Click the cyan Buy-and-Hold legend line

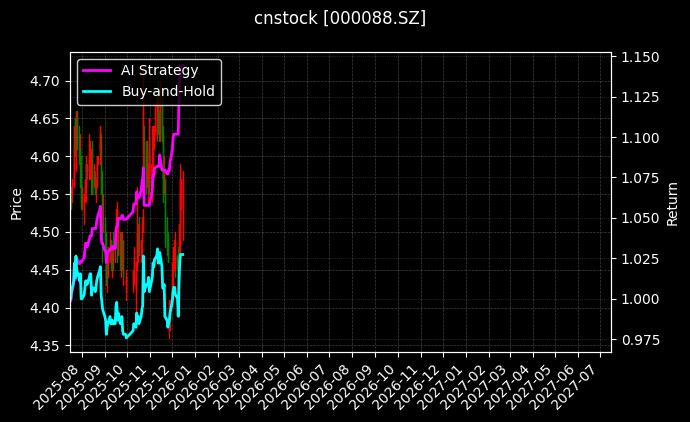pos(97,91)
